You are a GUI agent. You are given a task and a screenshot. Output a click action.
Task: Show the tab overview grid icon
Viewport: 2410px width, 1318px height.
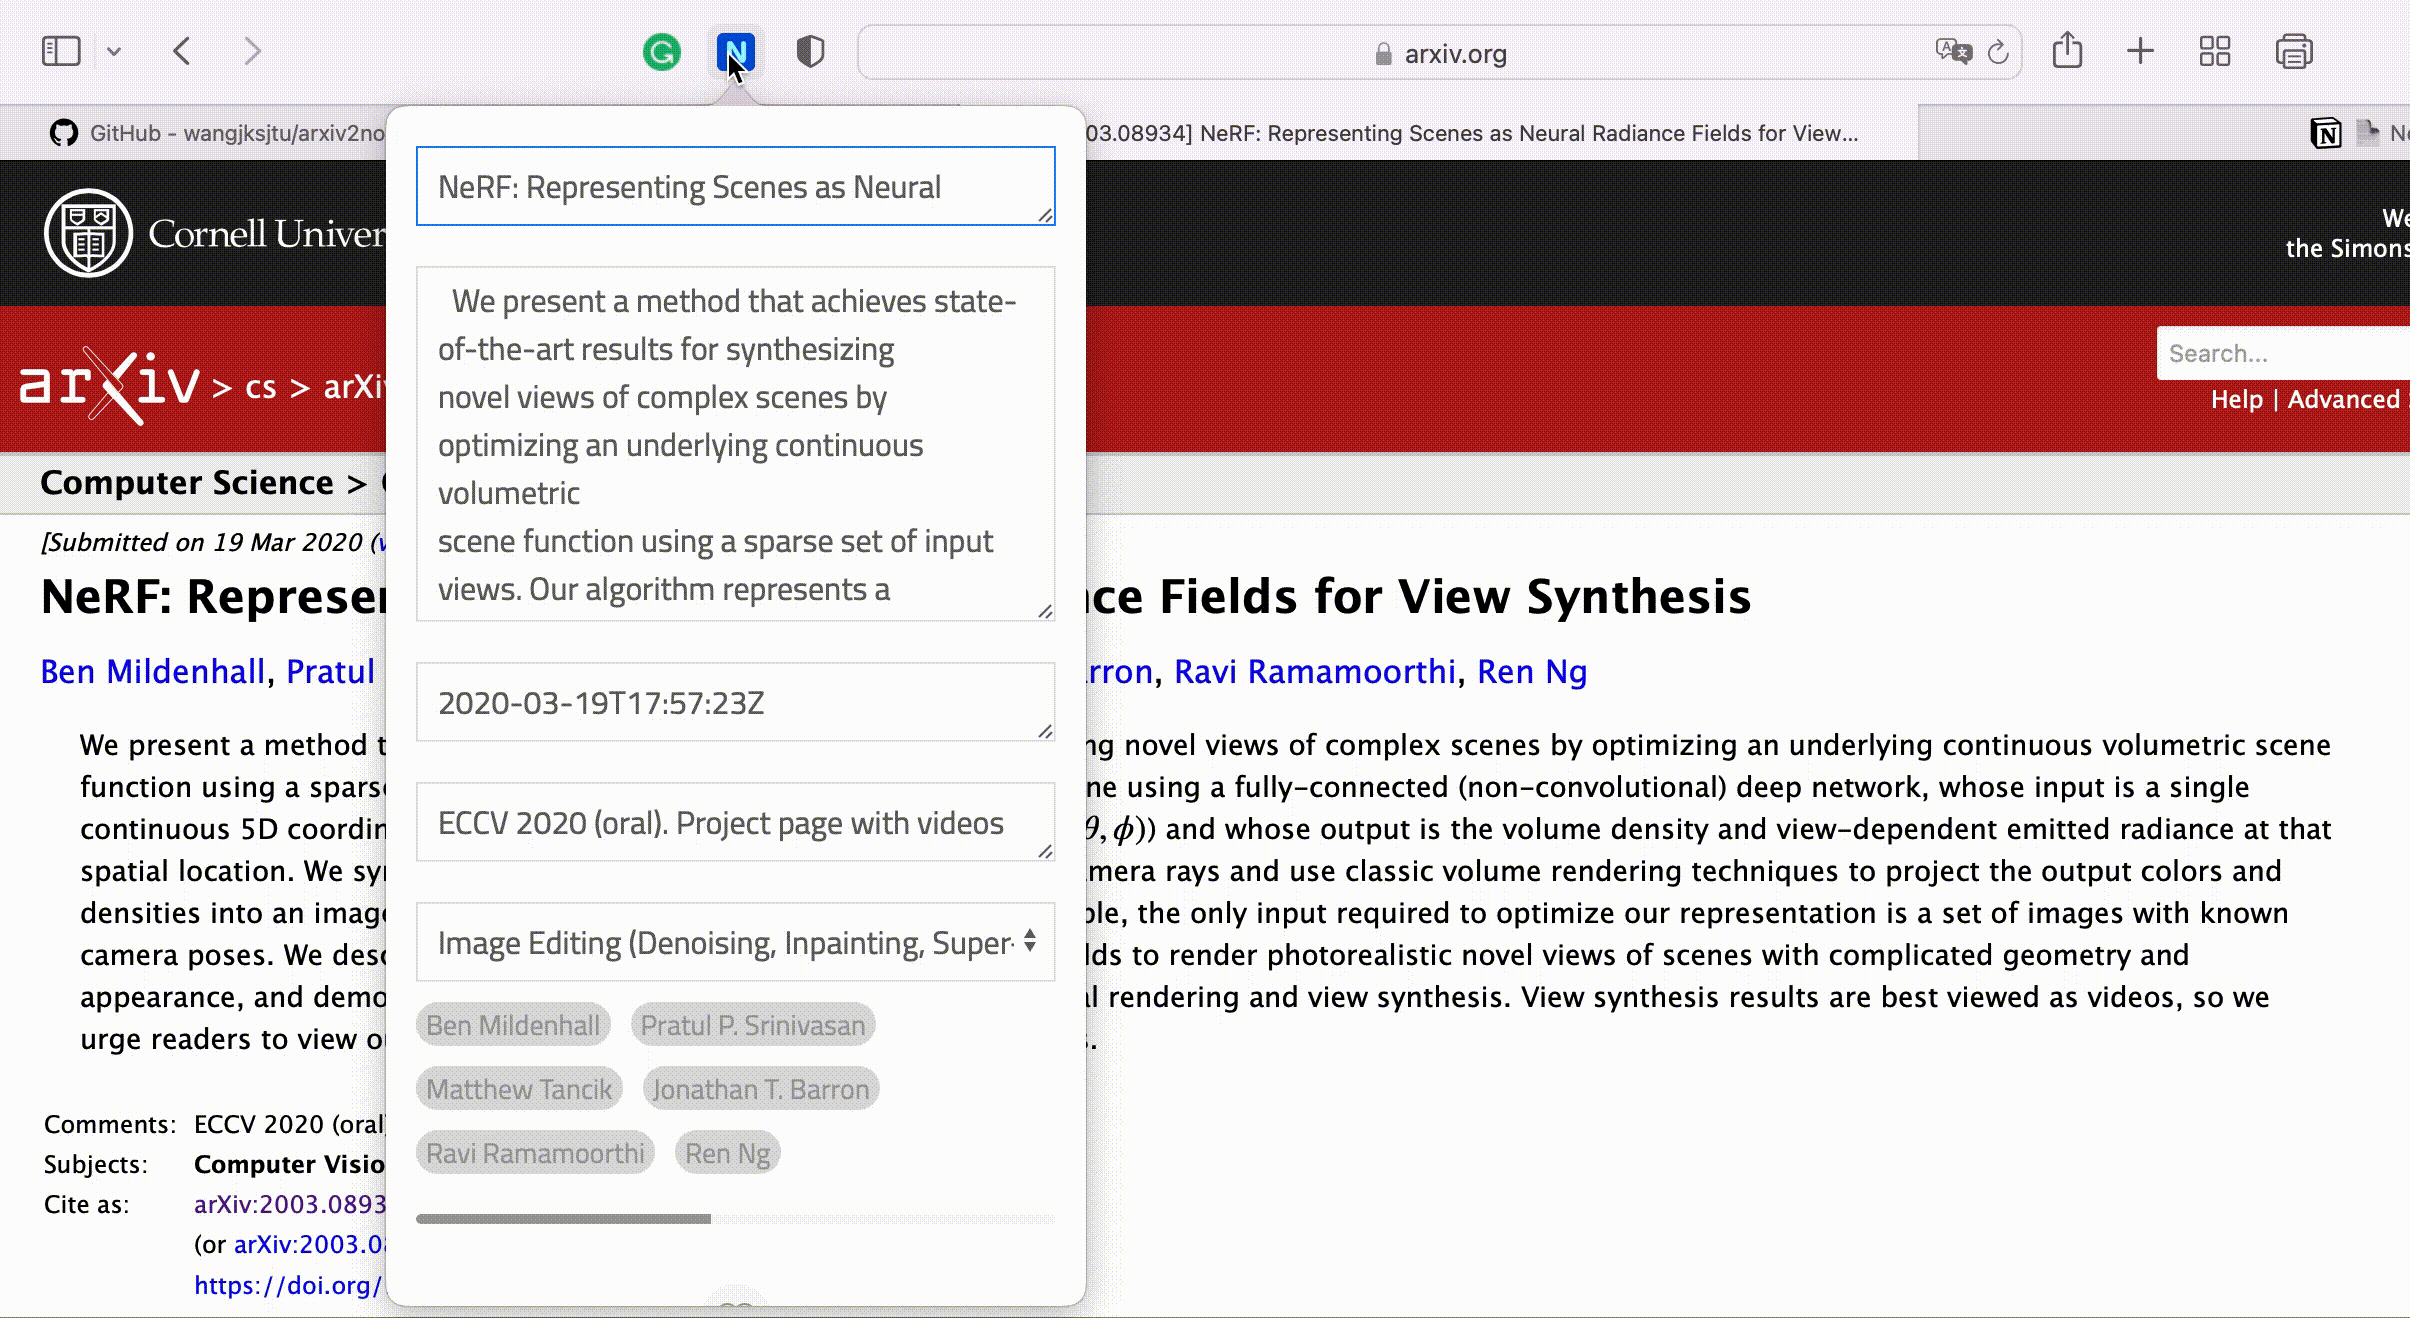point(2214,52)
